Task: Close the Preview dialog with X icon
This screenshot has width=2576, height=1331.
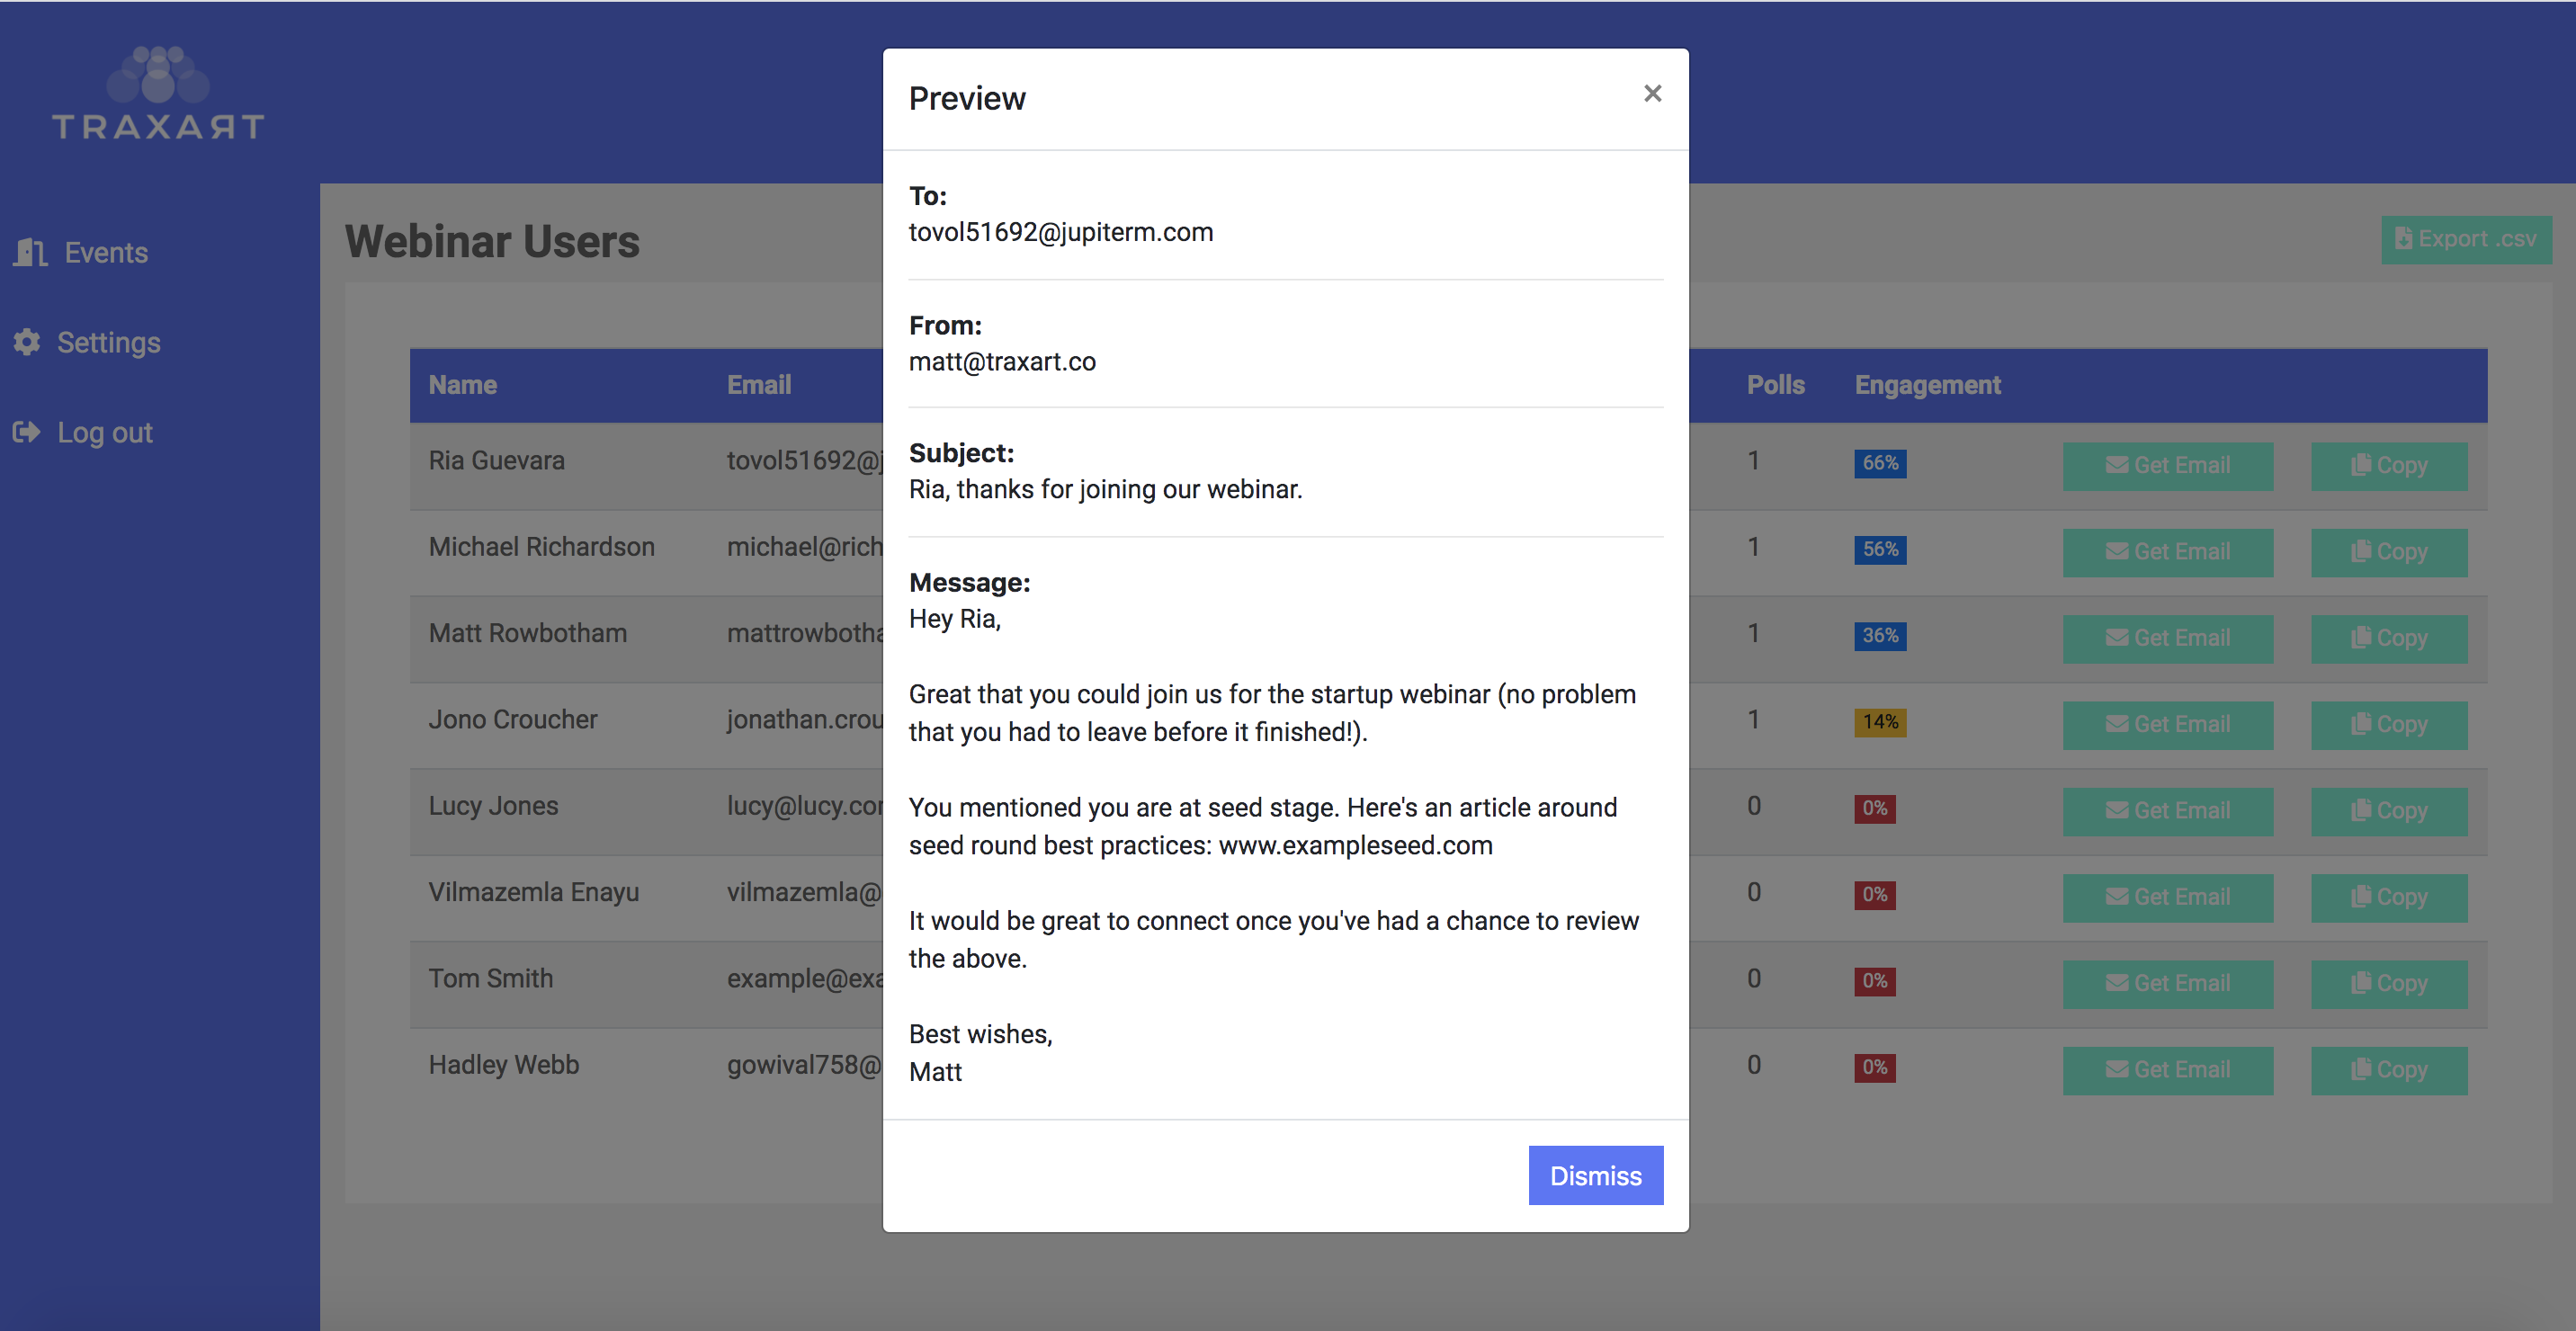Action: 1652,94
